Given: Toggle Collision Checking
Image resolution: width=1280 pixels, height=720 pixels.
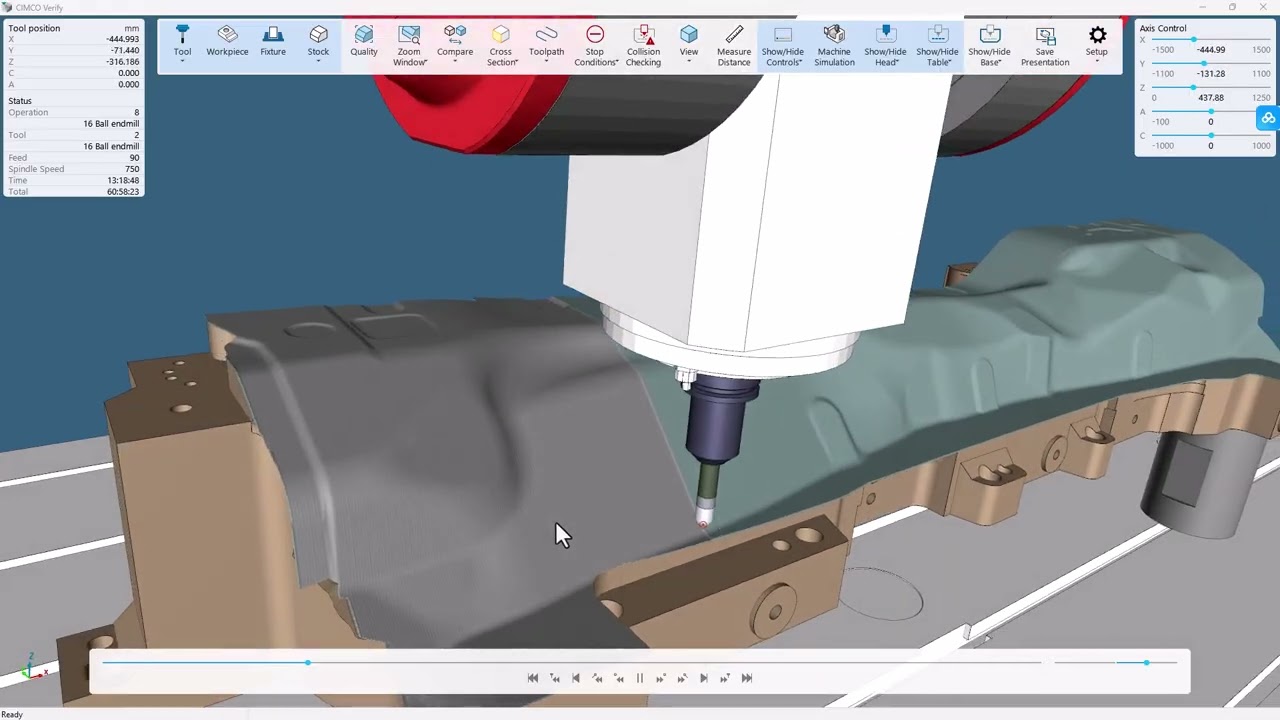Looking at the screenshot, I should (643, 46).
